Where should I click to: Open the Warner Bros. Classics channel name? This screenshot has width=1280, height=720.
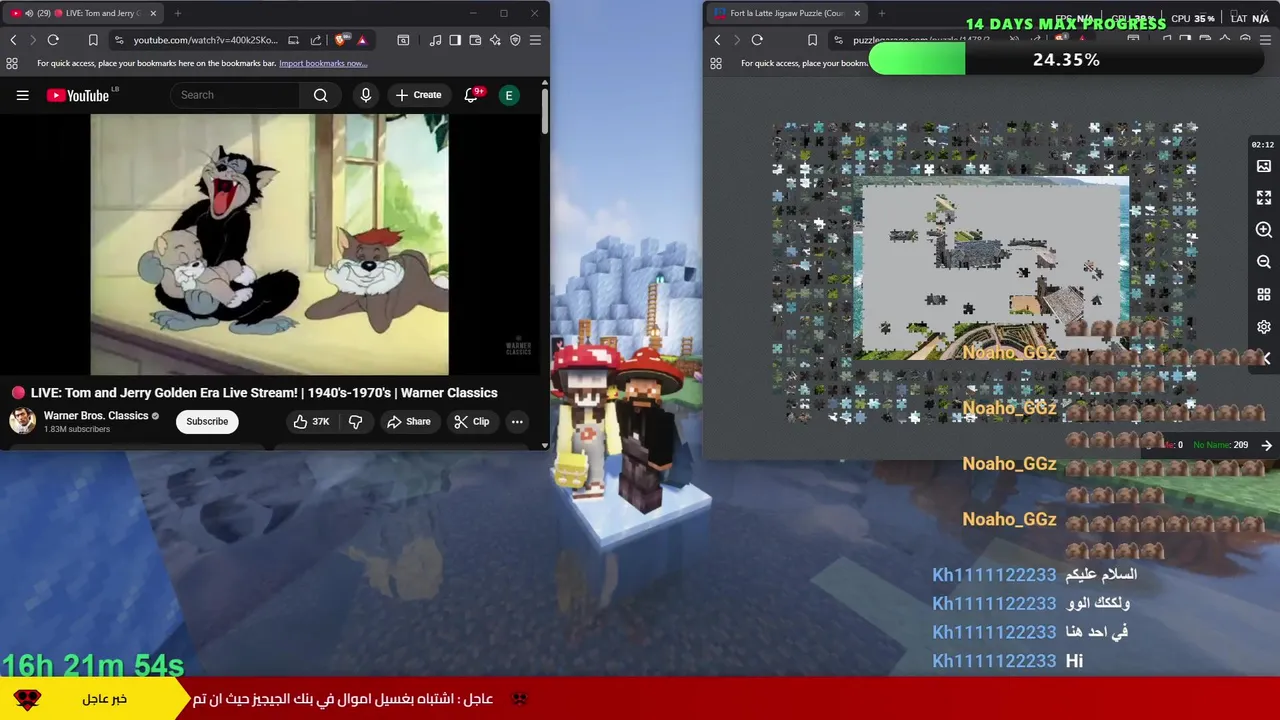pyautogui.click(x=96, y=416)
